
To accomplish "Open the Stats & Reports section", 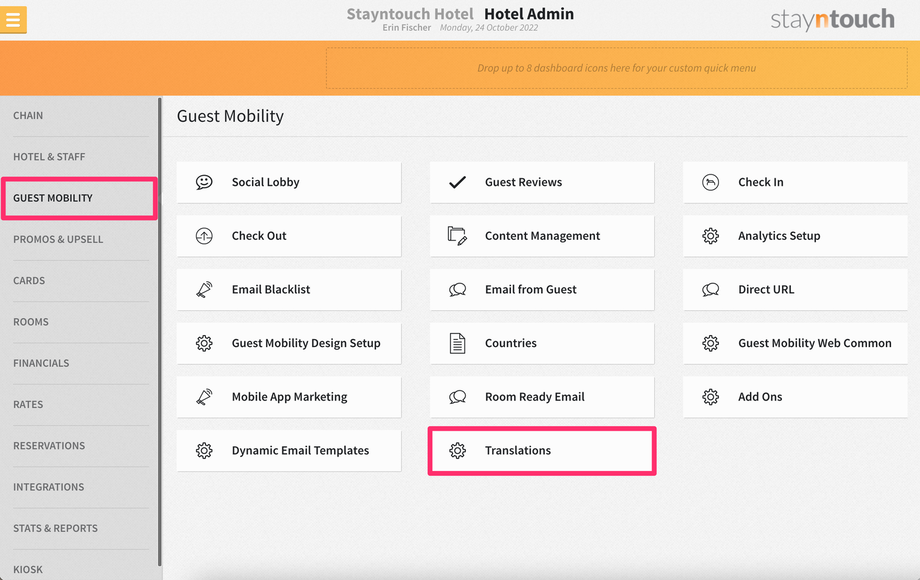I will pos(80,528).
